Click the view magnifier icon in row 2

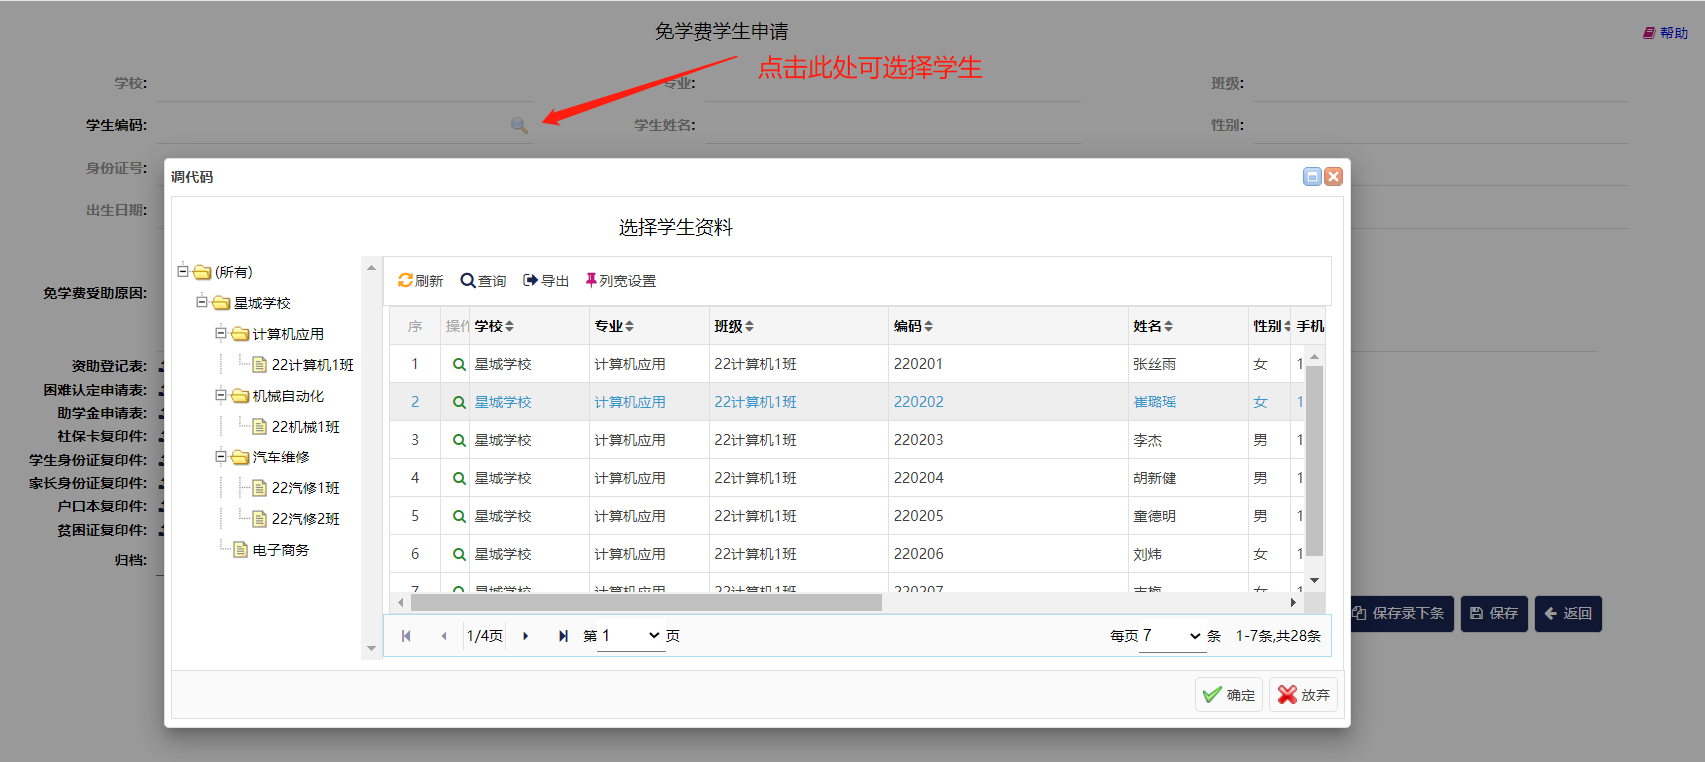click(459, 402)
